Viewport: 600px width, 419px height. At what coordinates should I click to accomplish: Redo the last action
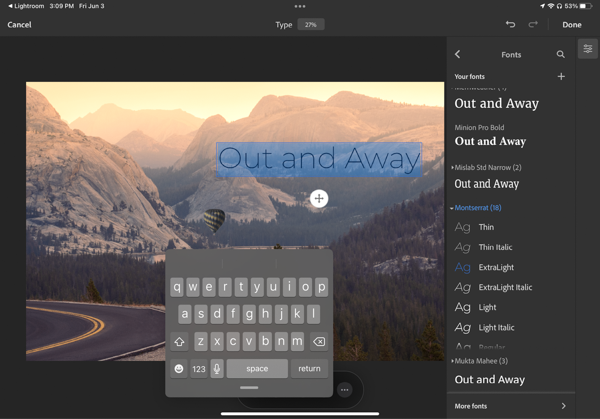[x=533, y=24]
